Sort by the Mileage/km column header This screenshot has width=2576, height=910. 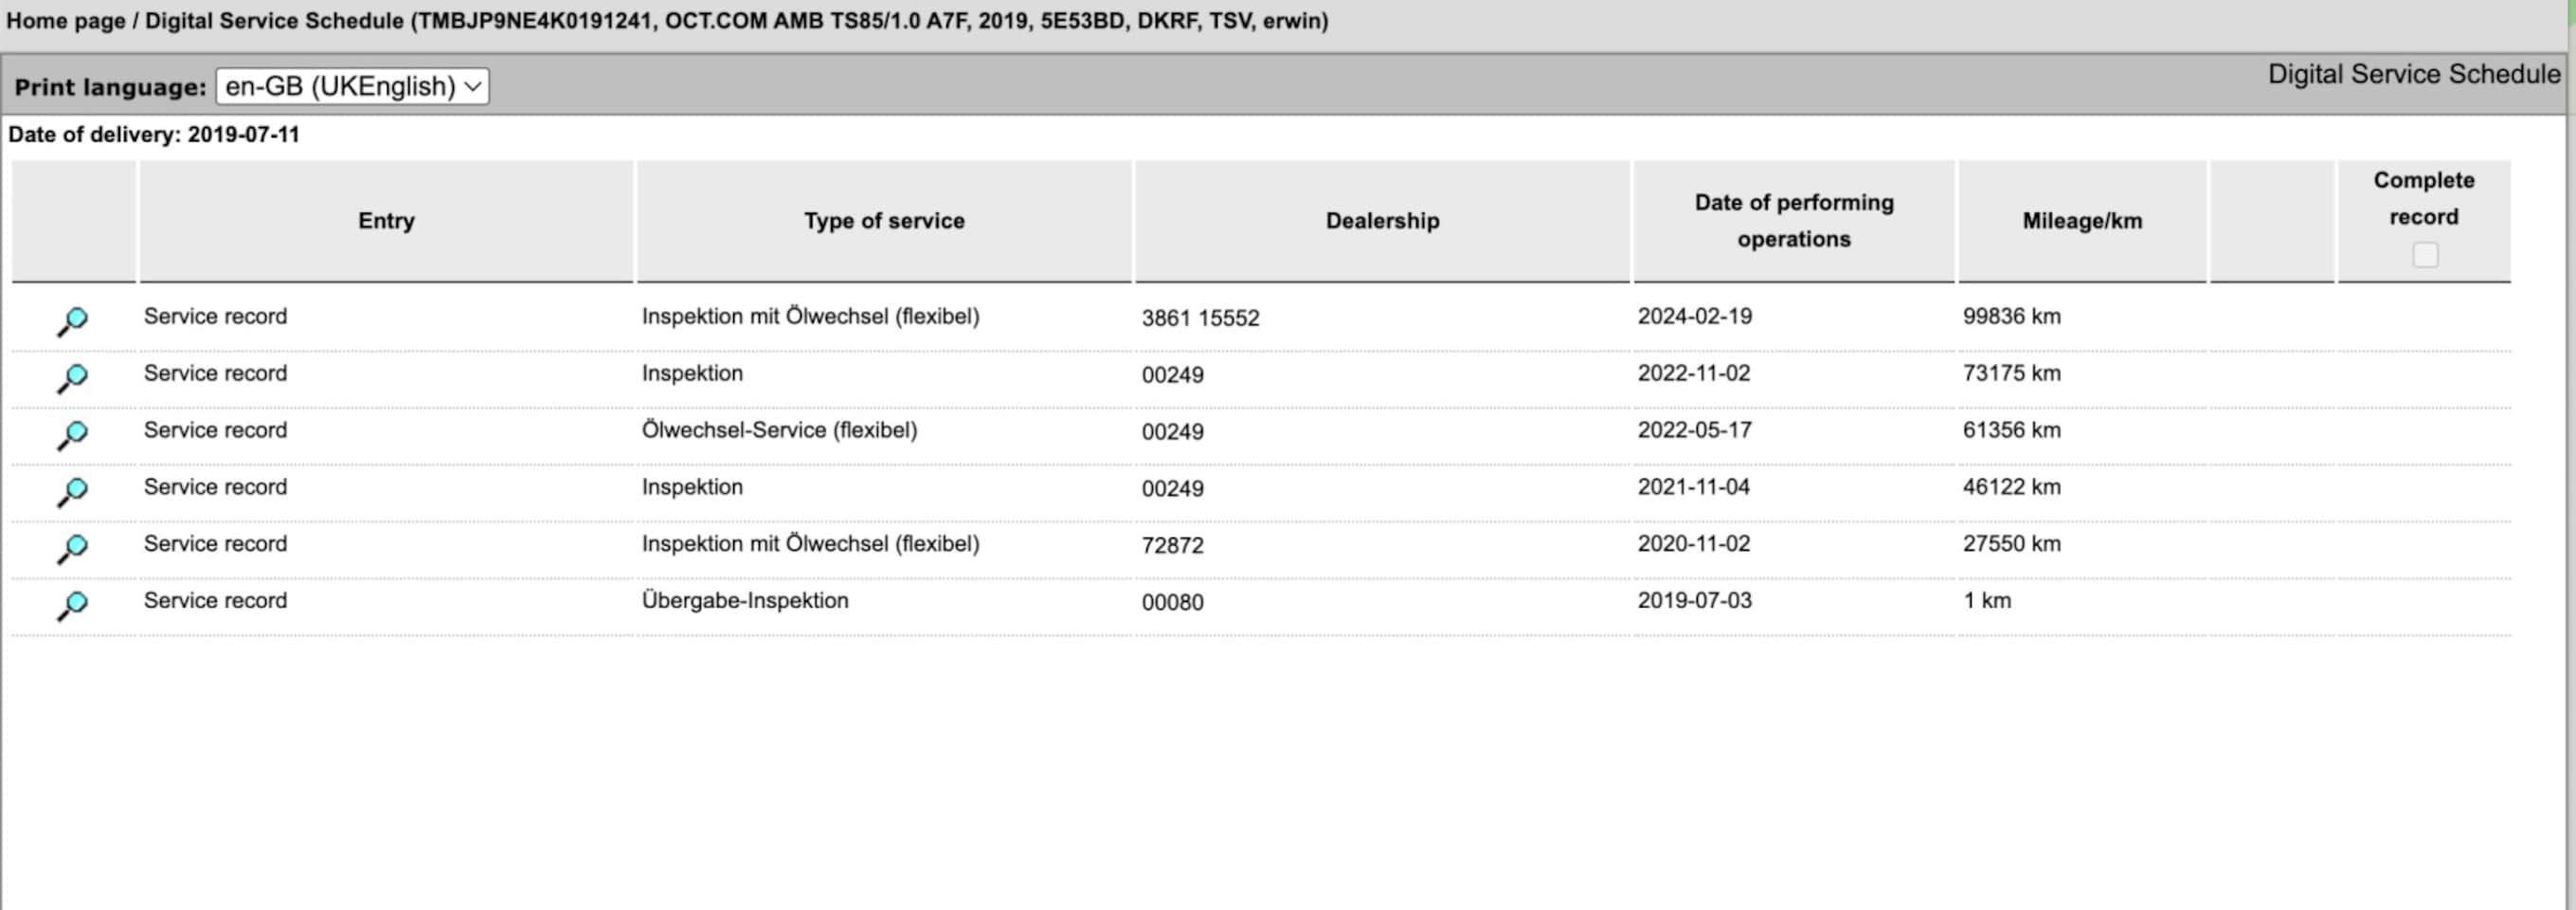point(2082,221)
